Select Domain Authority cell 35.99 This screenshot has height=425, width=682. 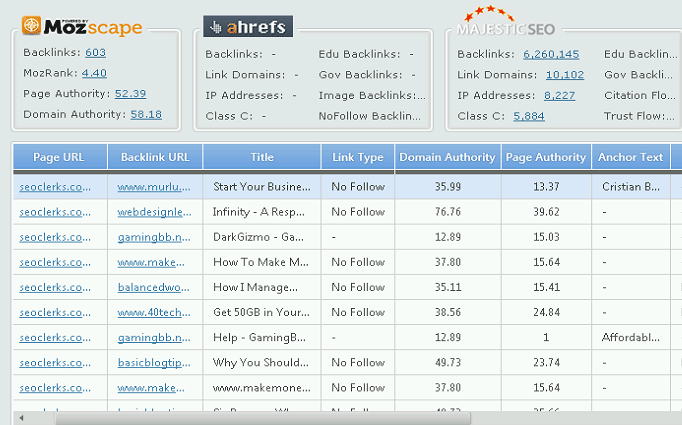coord(448,187)
